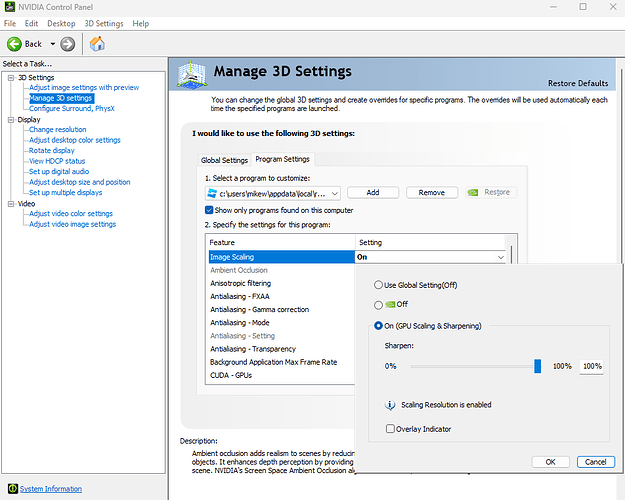Uncheck Show only programs found on this computer

point(209,210)
